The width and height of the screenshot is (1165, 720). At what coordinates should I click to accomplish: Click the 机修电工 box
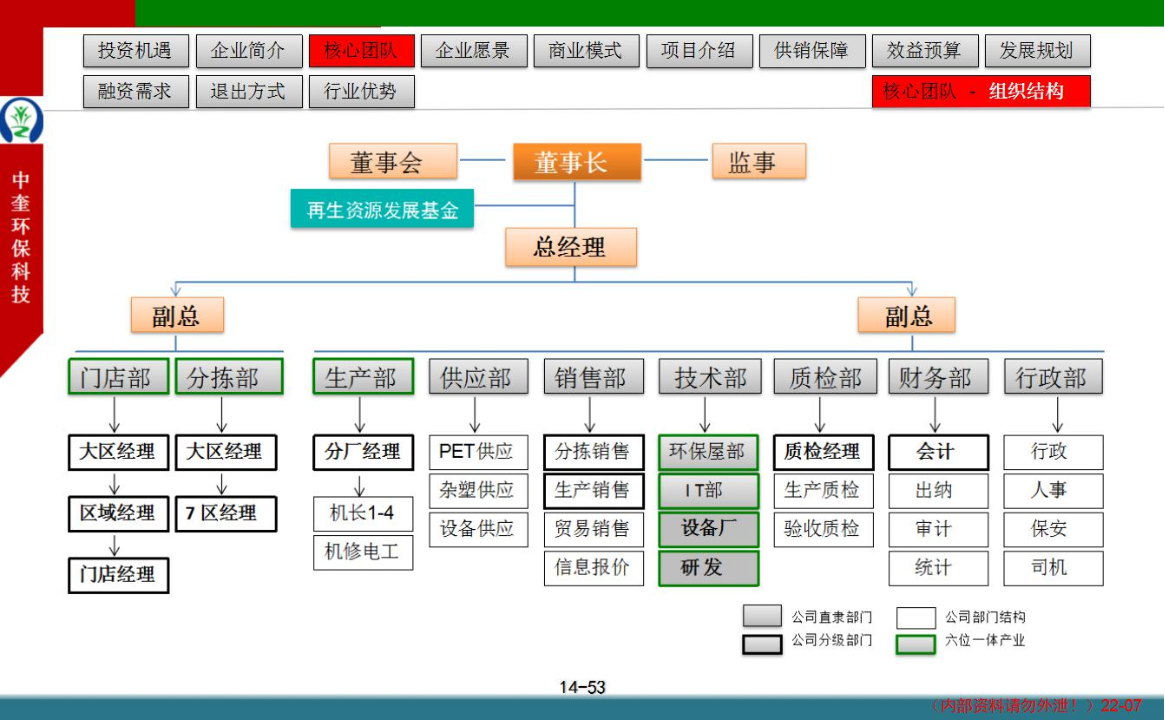[x=363, y=552]
